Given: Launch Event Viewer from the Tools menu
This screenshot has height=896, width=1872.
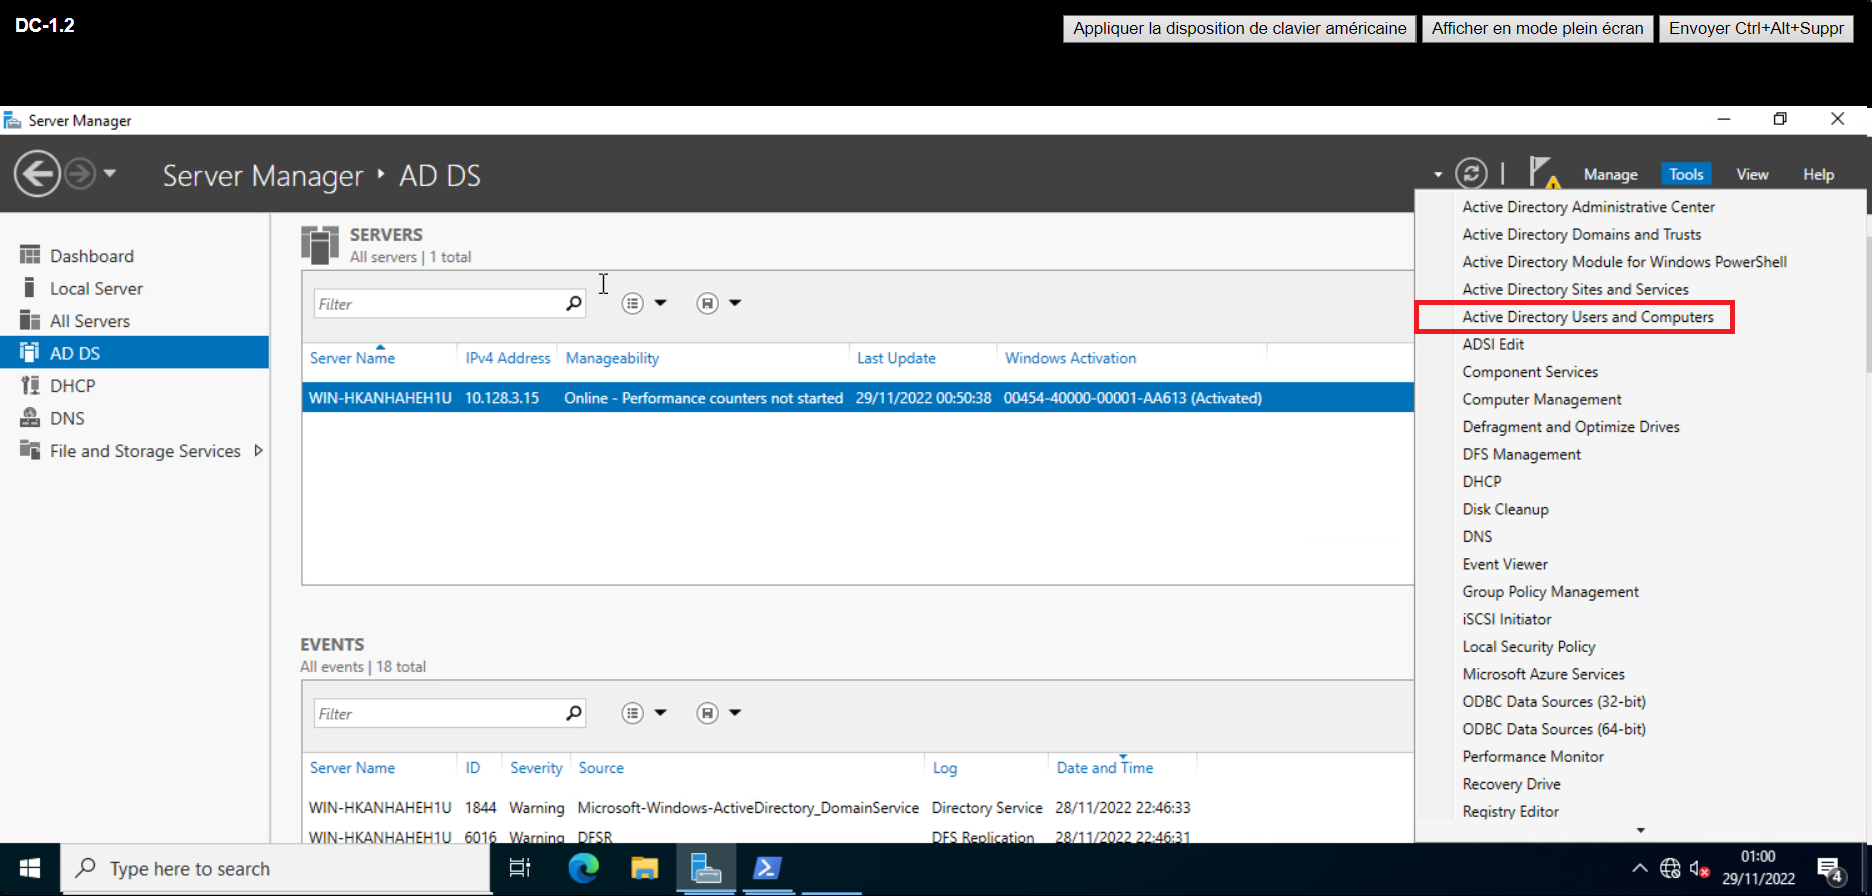Looking at the screenshot, I should coord(1504,564).
